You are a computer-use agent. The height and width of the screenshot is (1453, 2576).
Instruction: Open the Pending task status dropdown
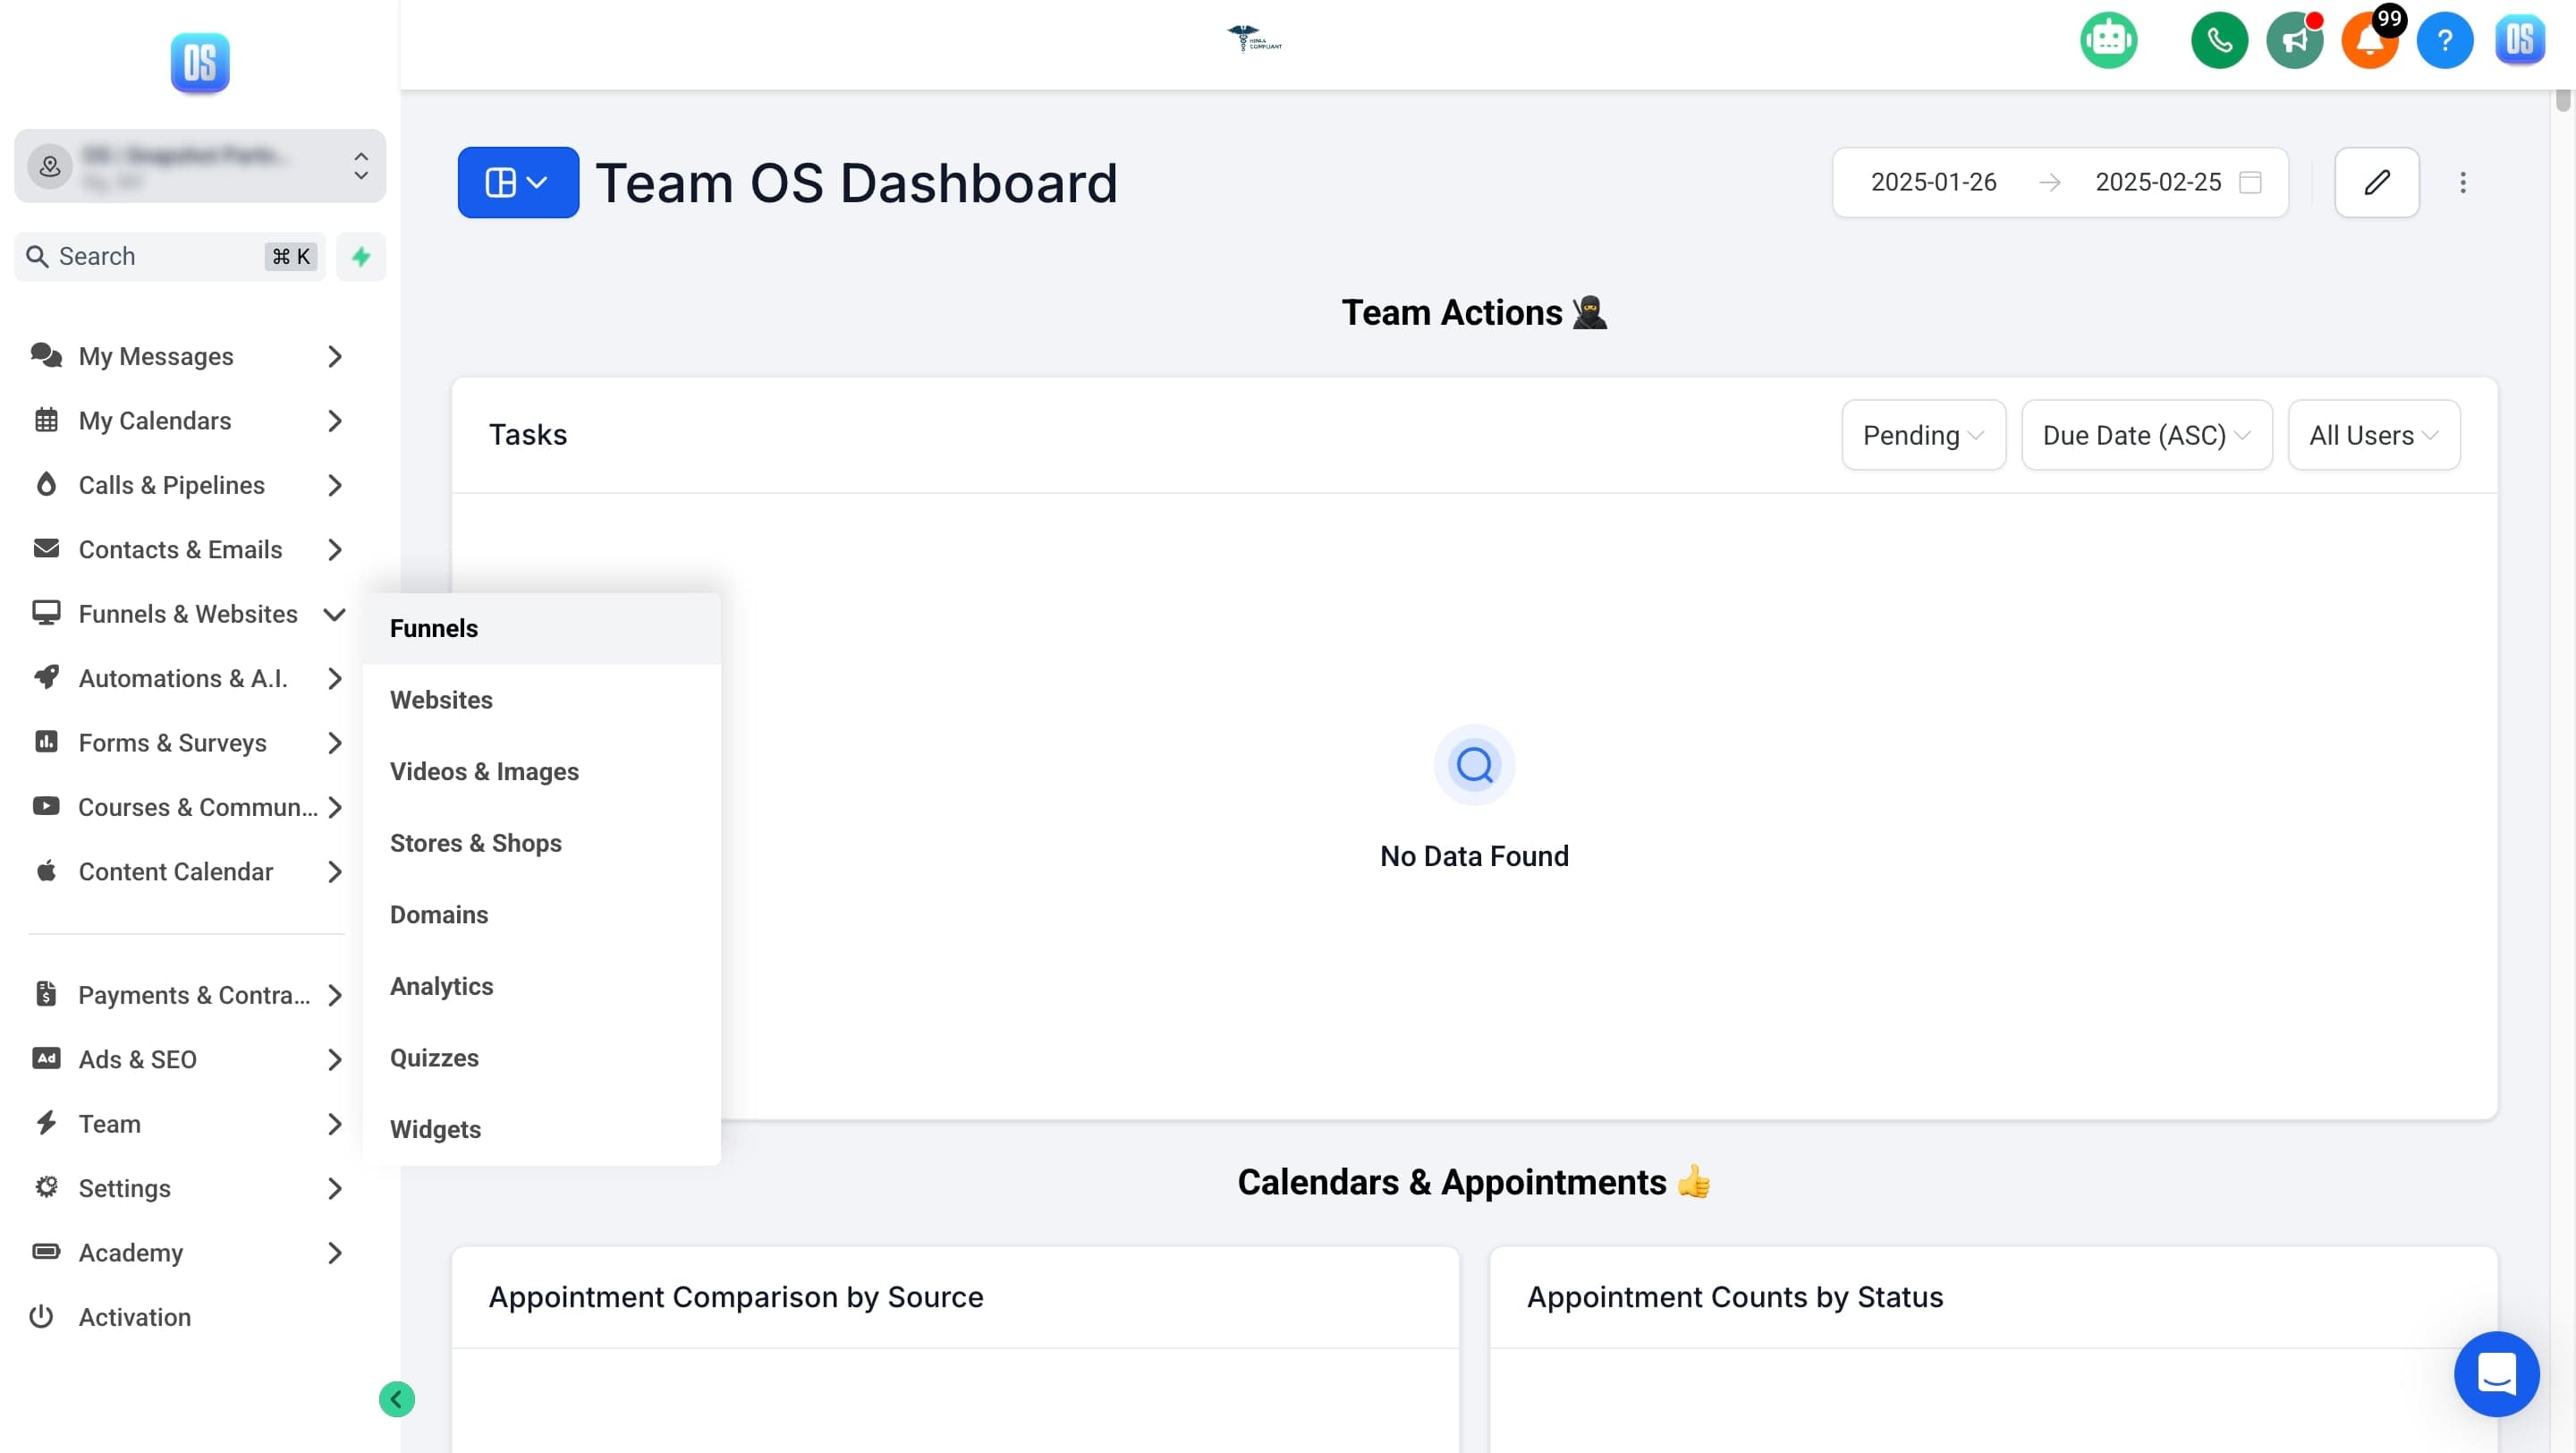pos(1923,435)
